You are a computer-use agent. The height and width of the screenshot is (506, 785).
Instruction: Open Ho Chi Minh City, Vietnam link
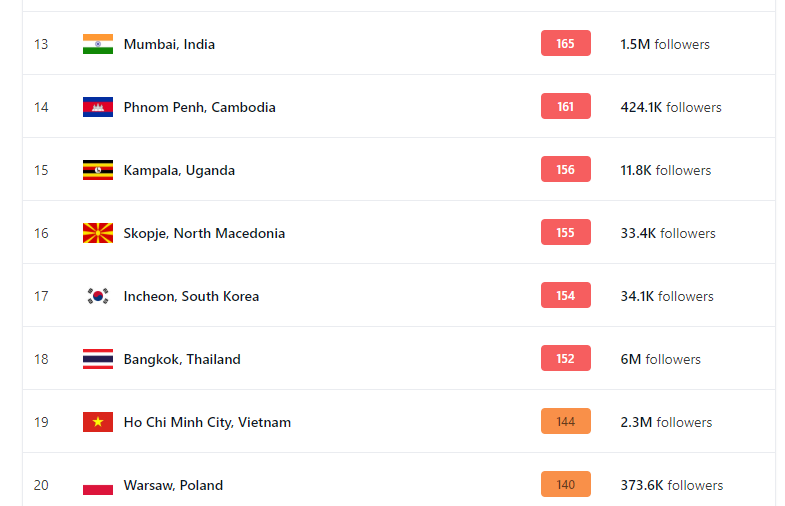click(x=207, y=423)
